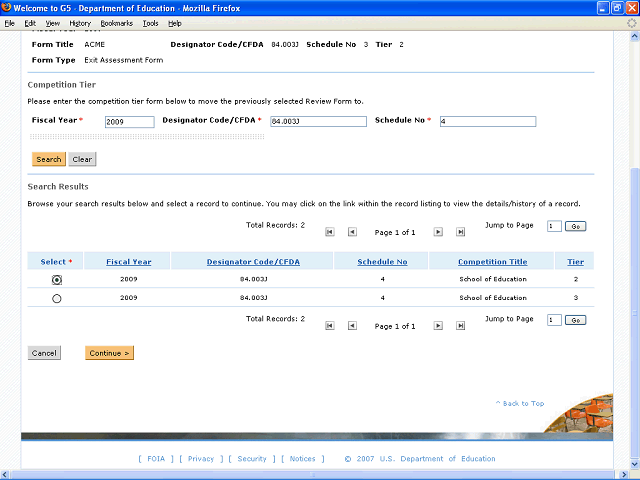Open the Help menu
Screen dimensions: 640x480
click(175, 23)
